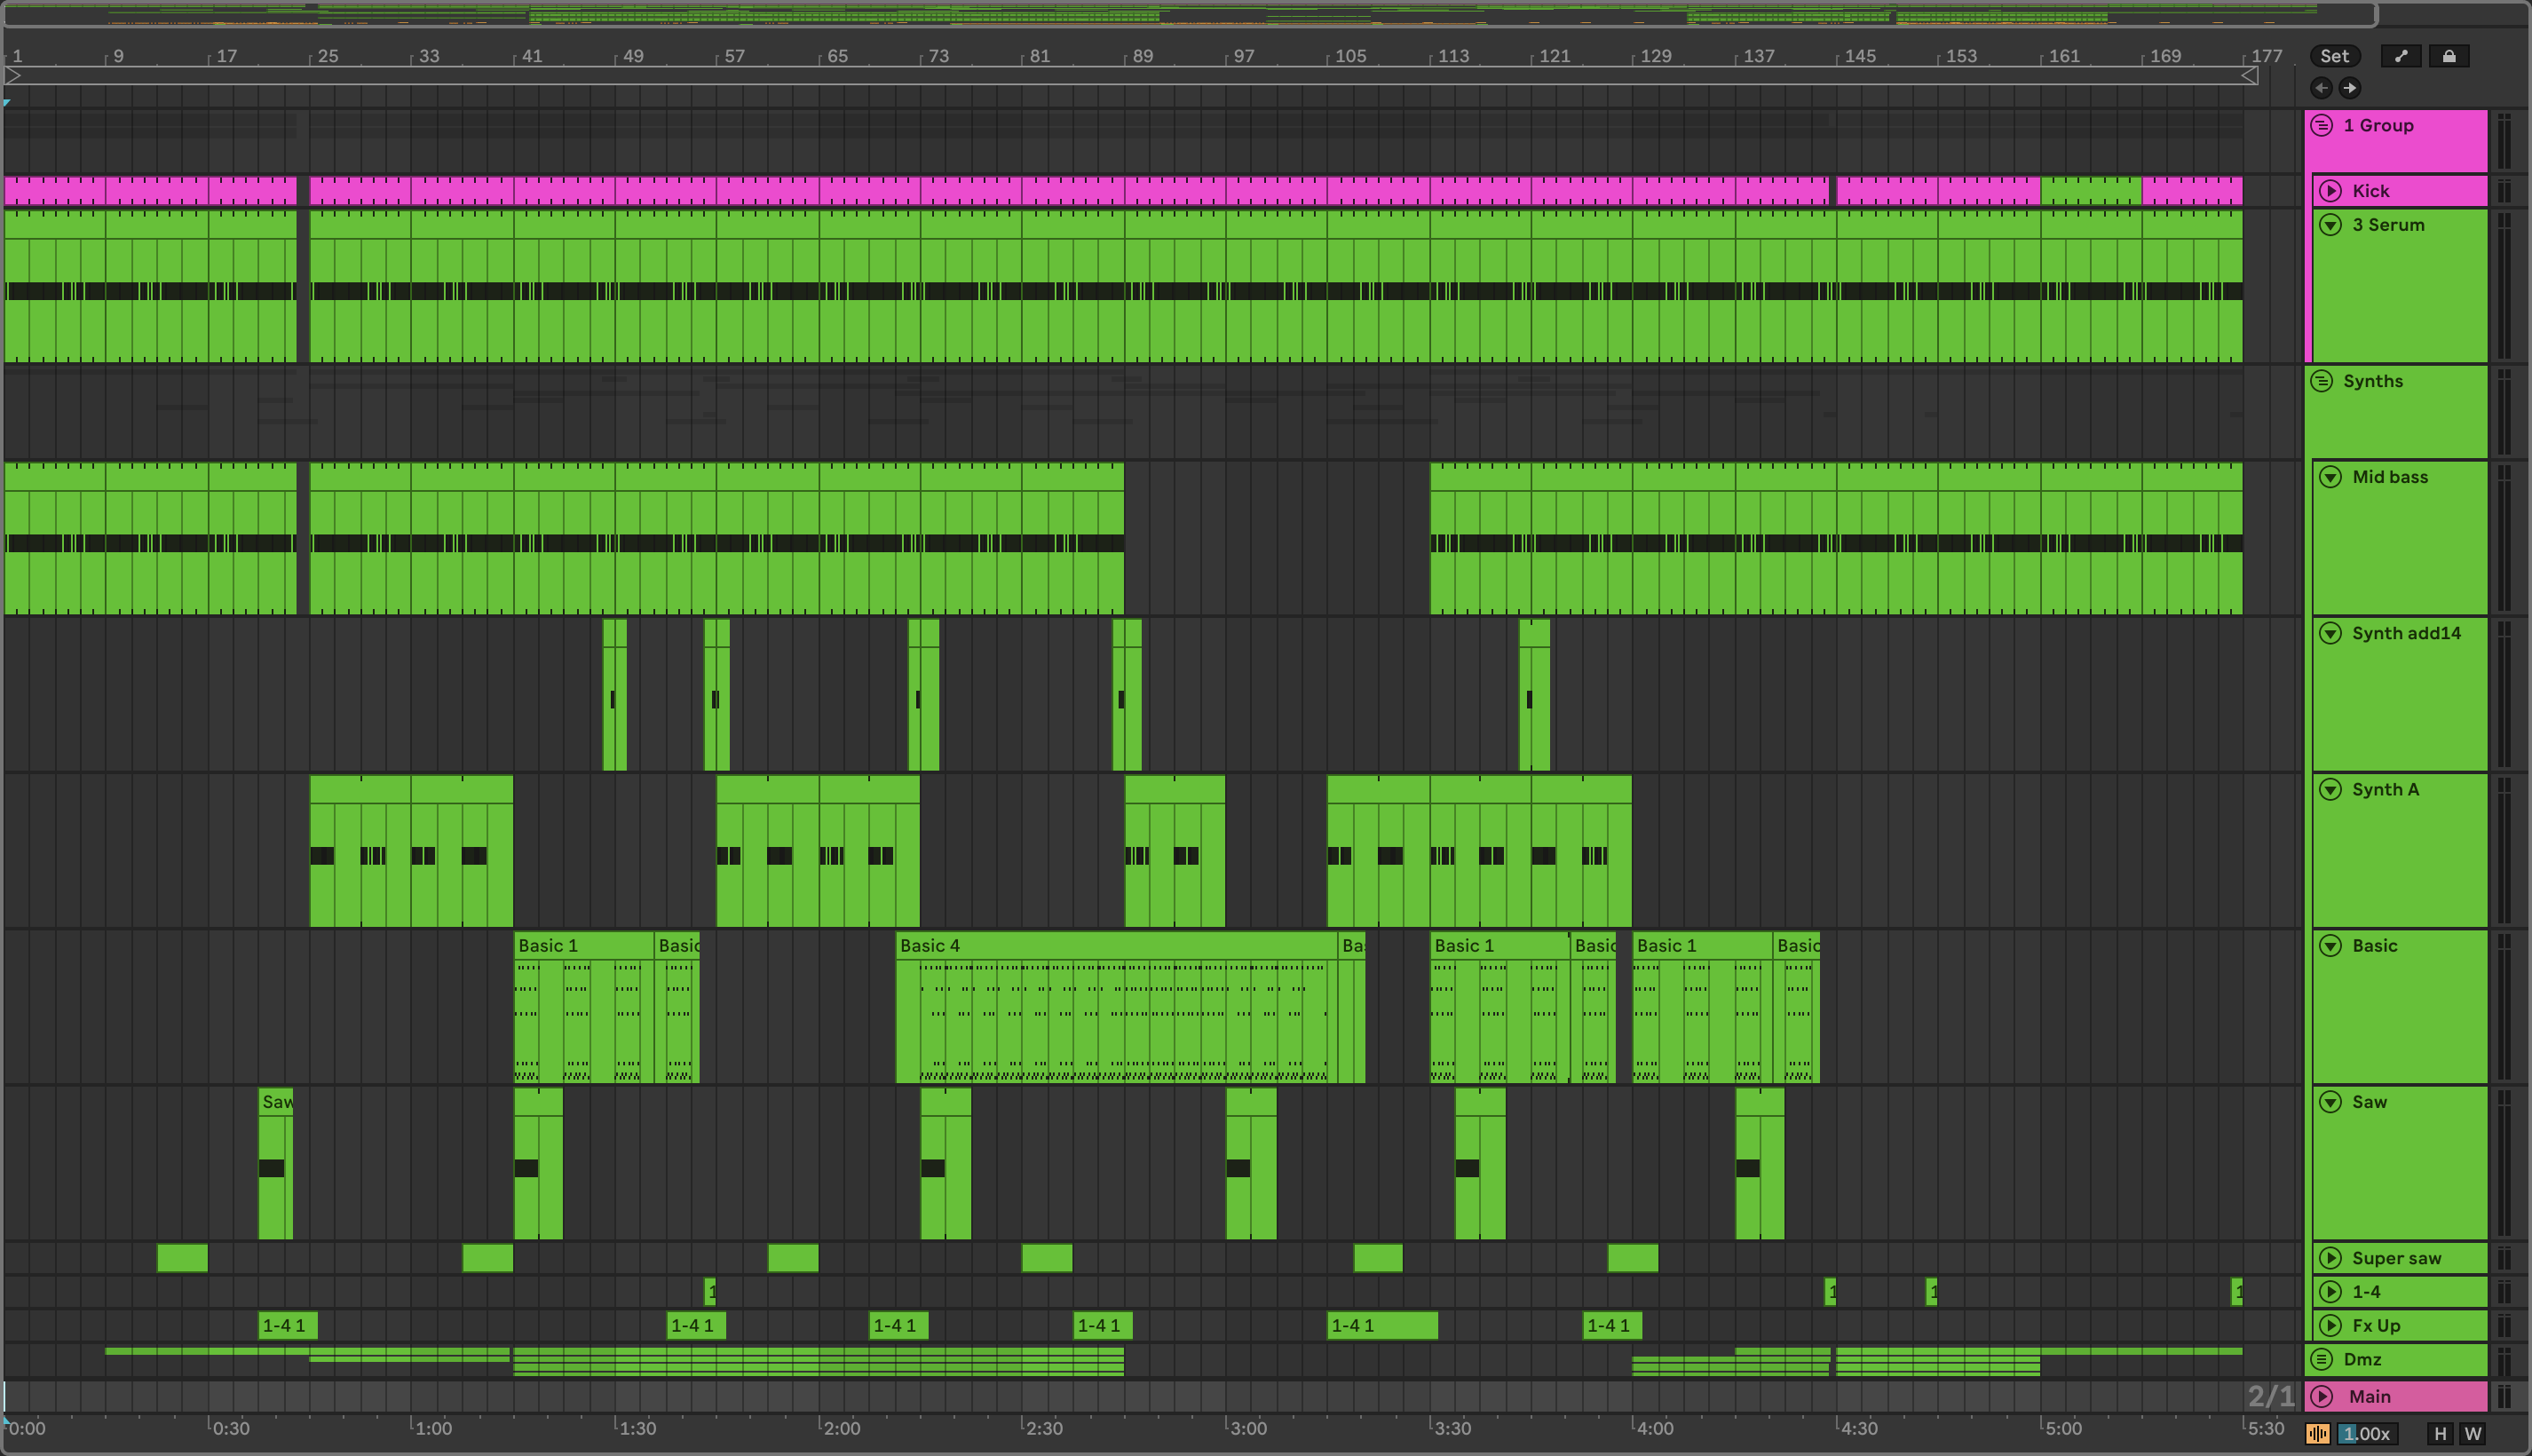The width and height of the screenshot is (2532, 1456).
Task: Click the W optimize width button
Action: click(2473, 1434)
